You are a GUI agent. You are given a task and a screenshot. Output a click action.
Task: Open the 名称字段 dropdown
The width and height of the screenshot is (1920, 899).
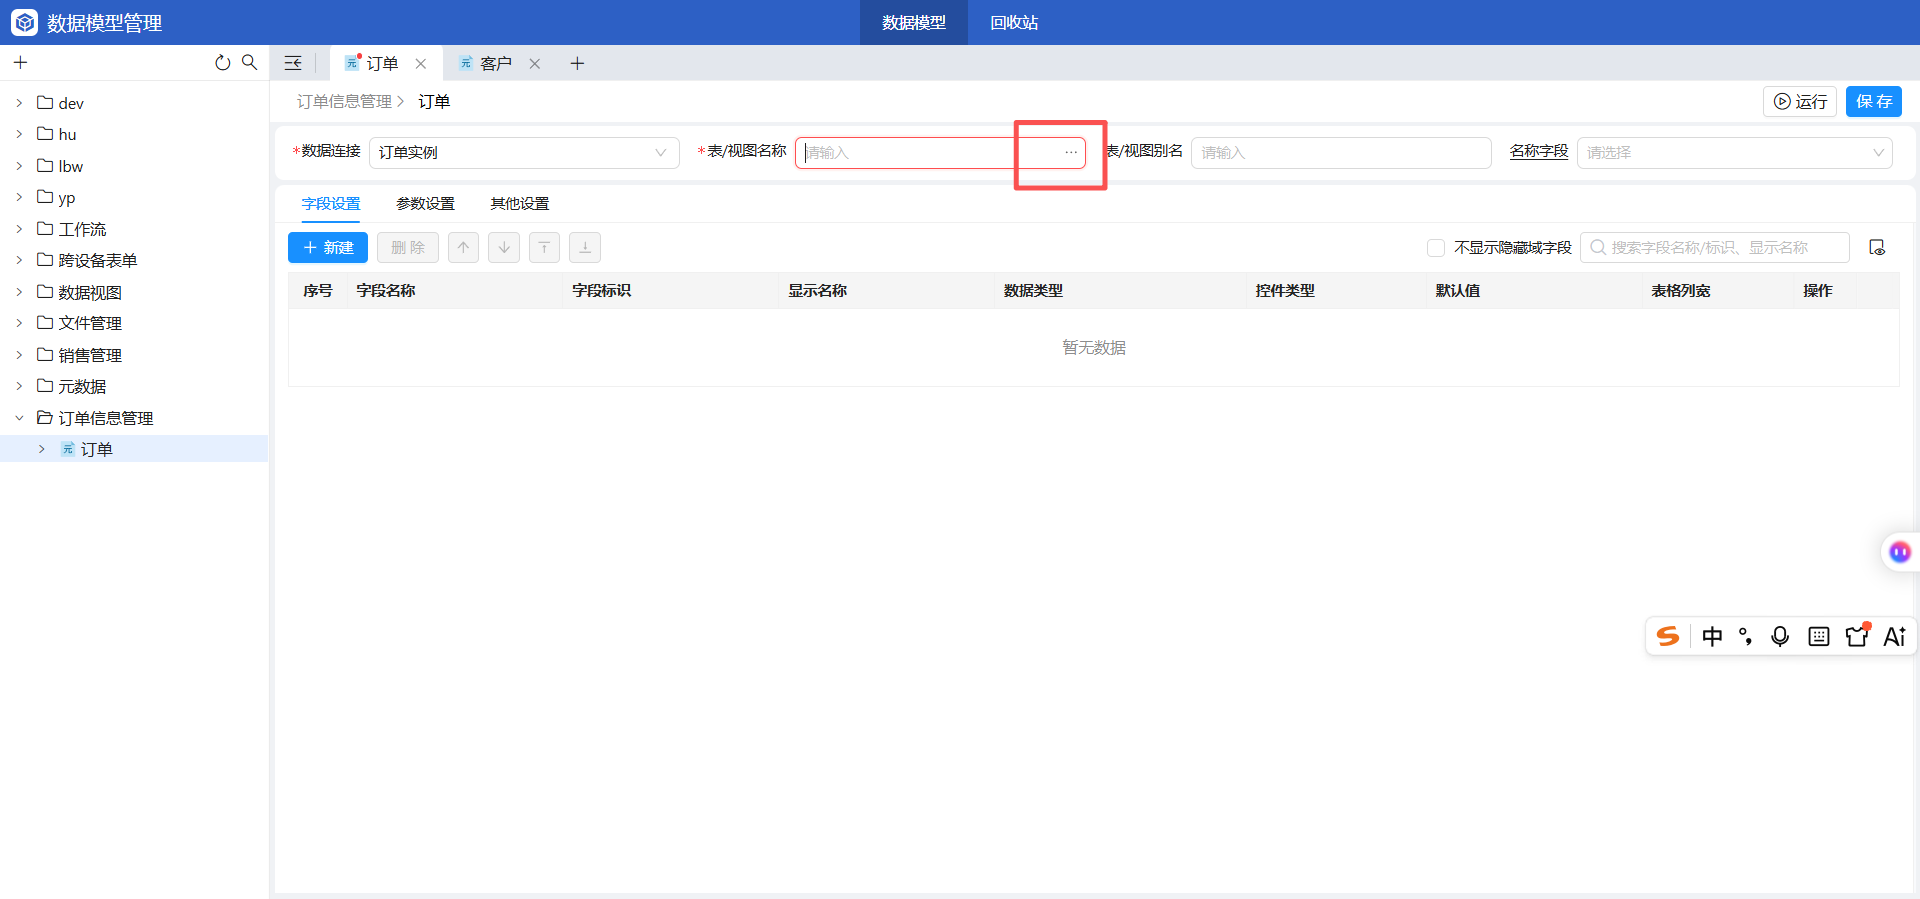click(1734, 153)
